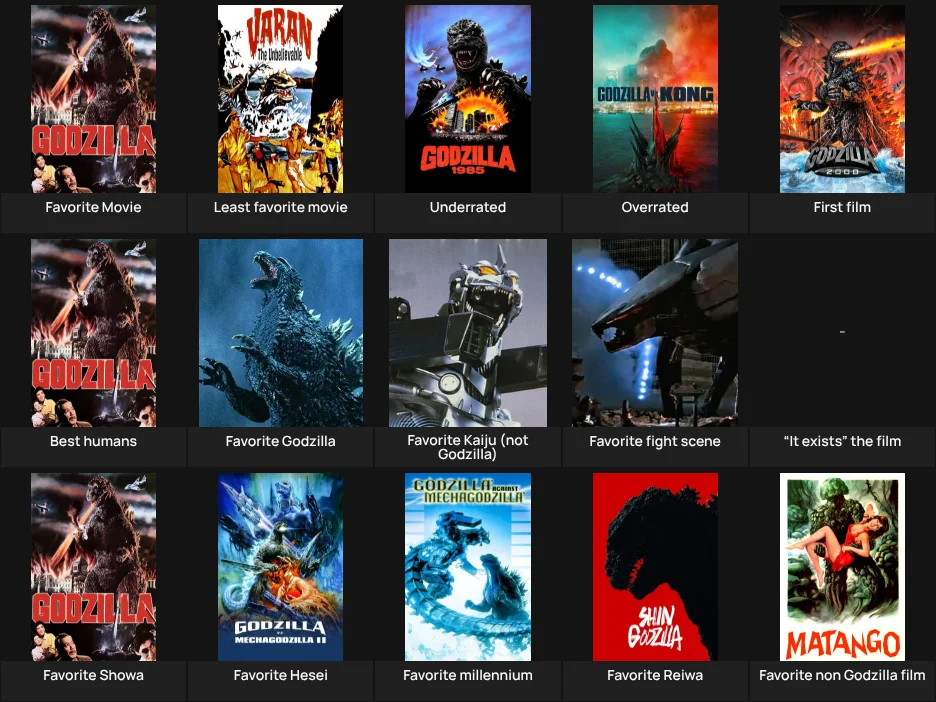This screenshot has height=702, width=936.
Task: Select the "Favorite Godzilla" caption
Action: click(x=281, y=441)
